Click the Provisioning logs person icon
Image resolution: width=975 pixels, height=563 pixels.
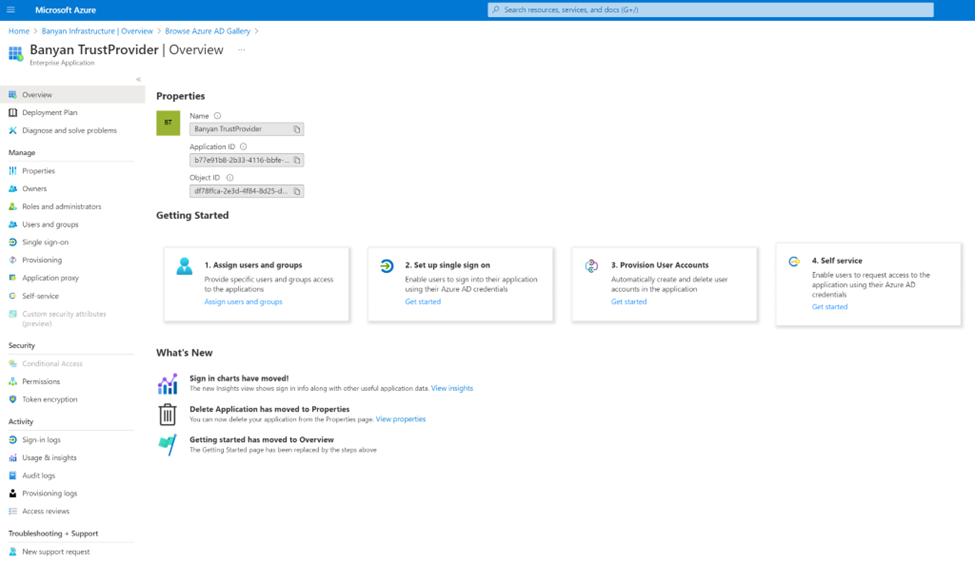pyautogui.click(x=12, y=493)
